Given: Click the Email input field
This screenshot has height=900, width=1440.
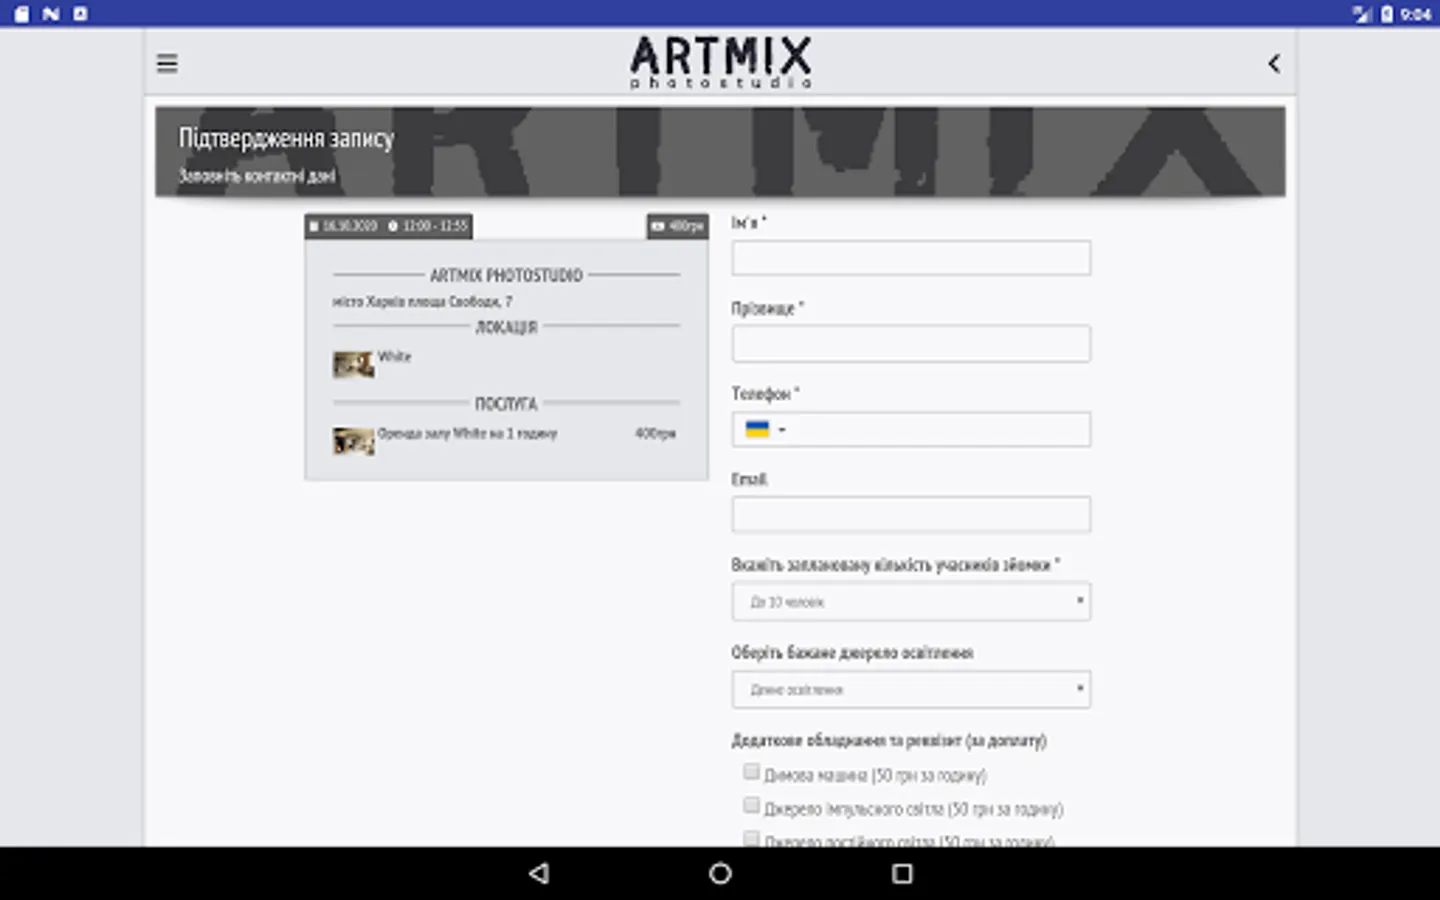Looking at the screenshot, I should (911, 515).
